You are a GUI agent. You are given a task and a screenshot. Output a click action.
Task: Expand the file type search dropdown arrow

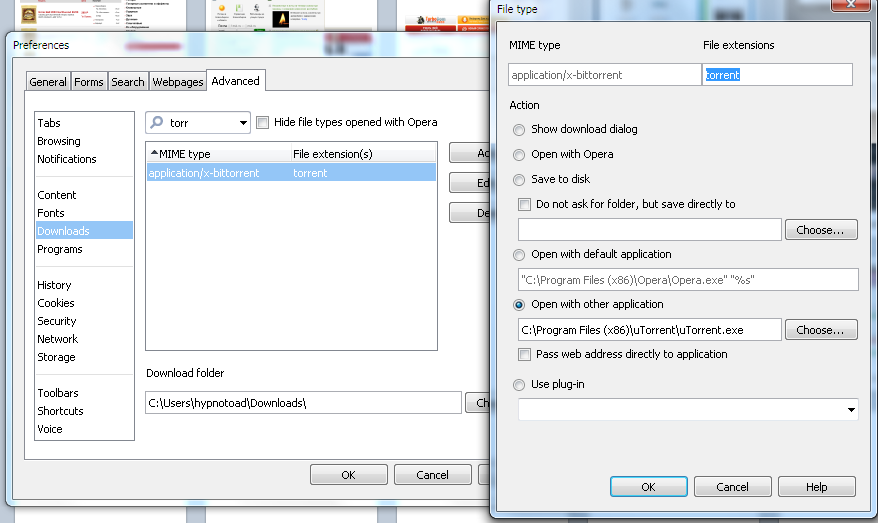(243, 123)
